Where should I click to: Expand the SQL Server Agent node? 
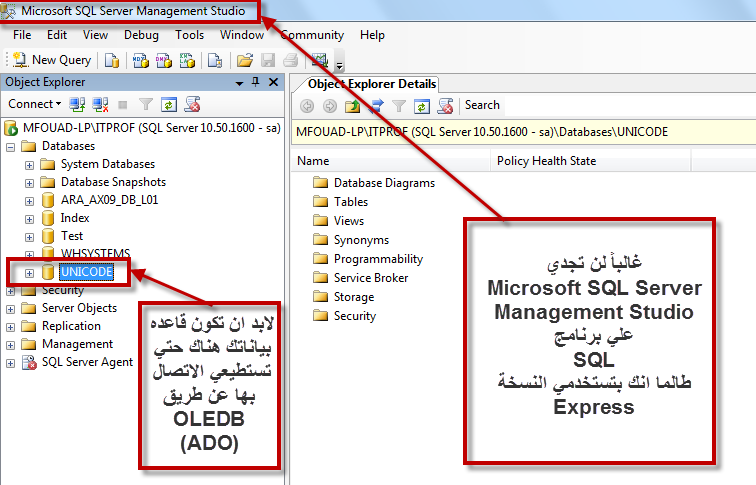pyautogui.click(x=11, y=364)
